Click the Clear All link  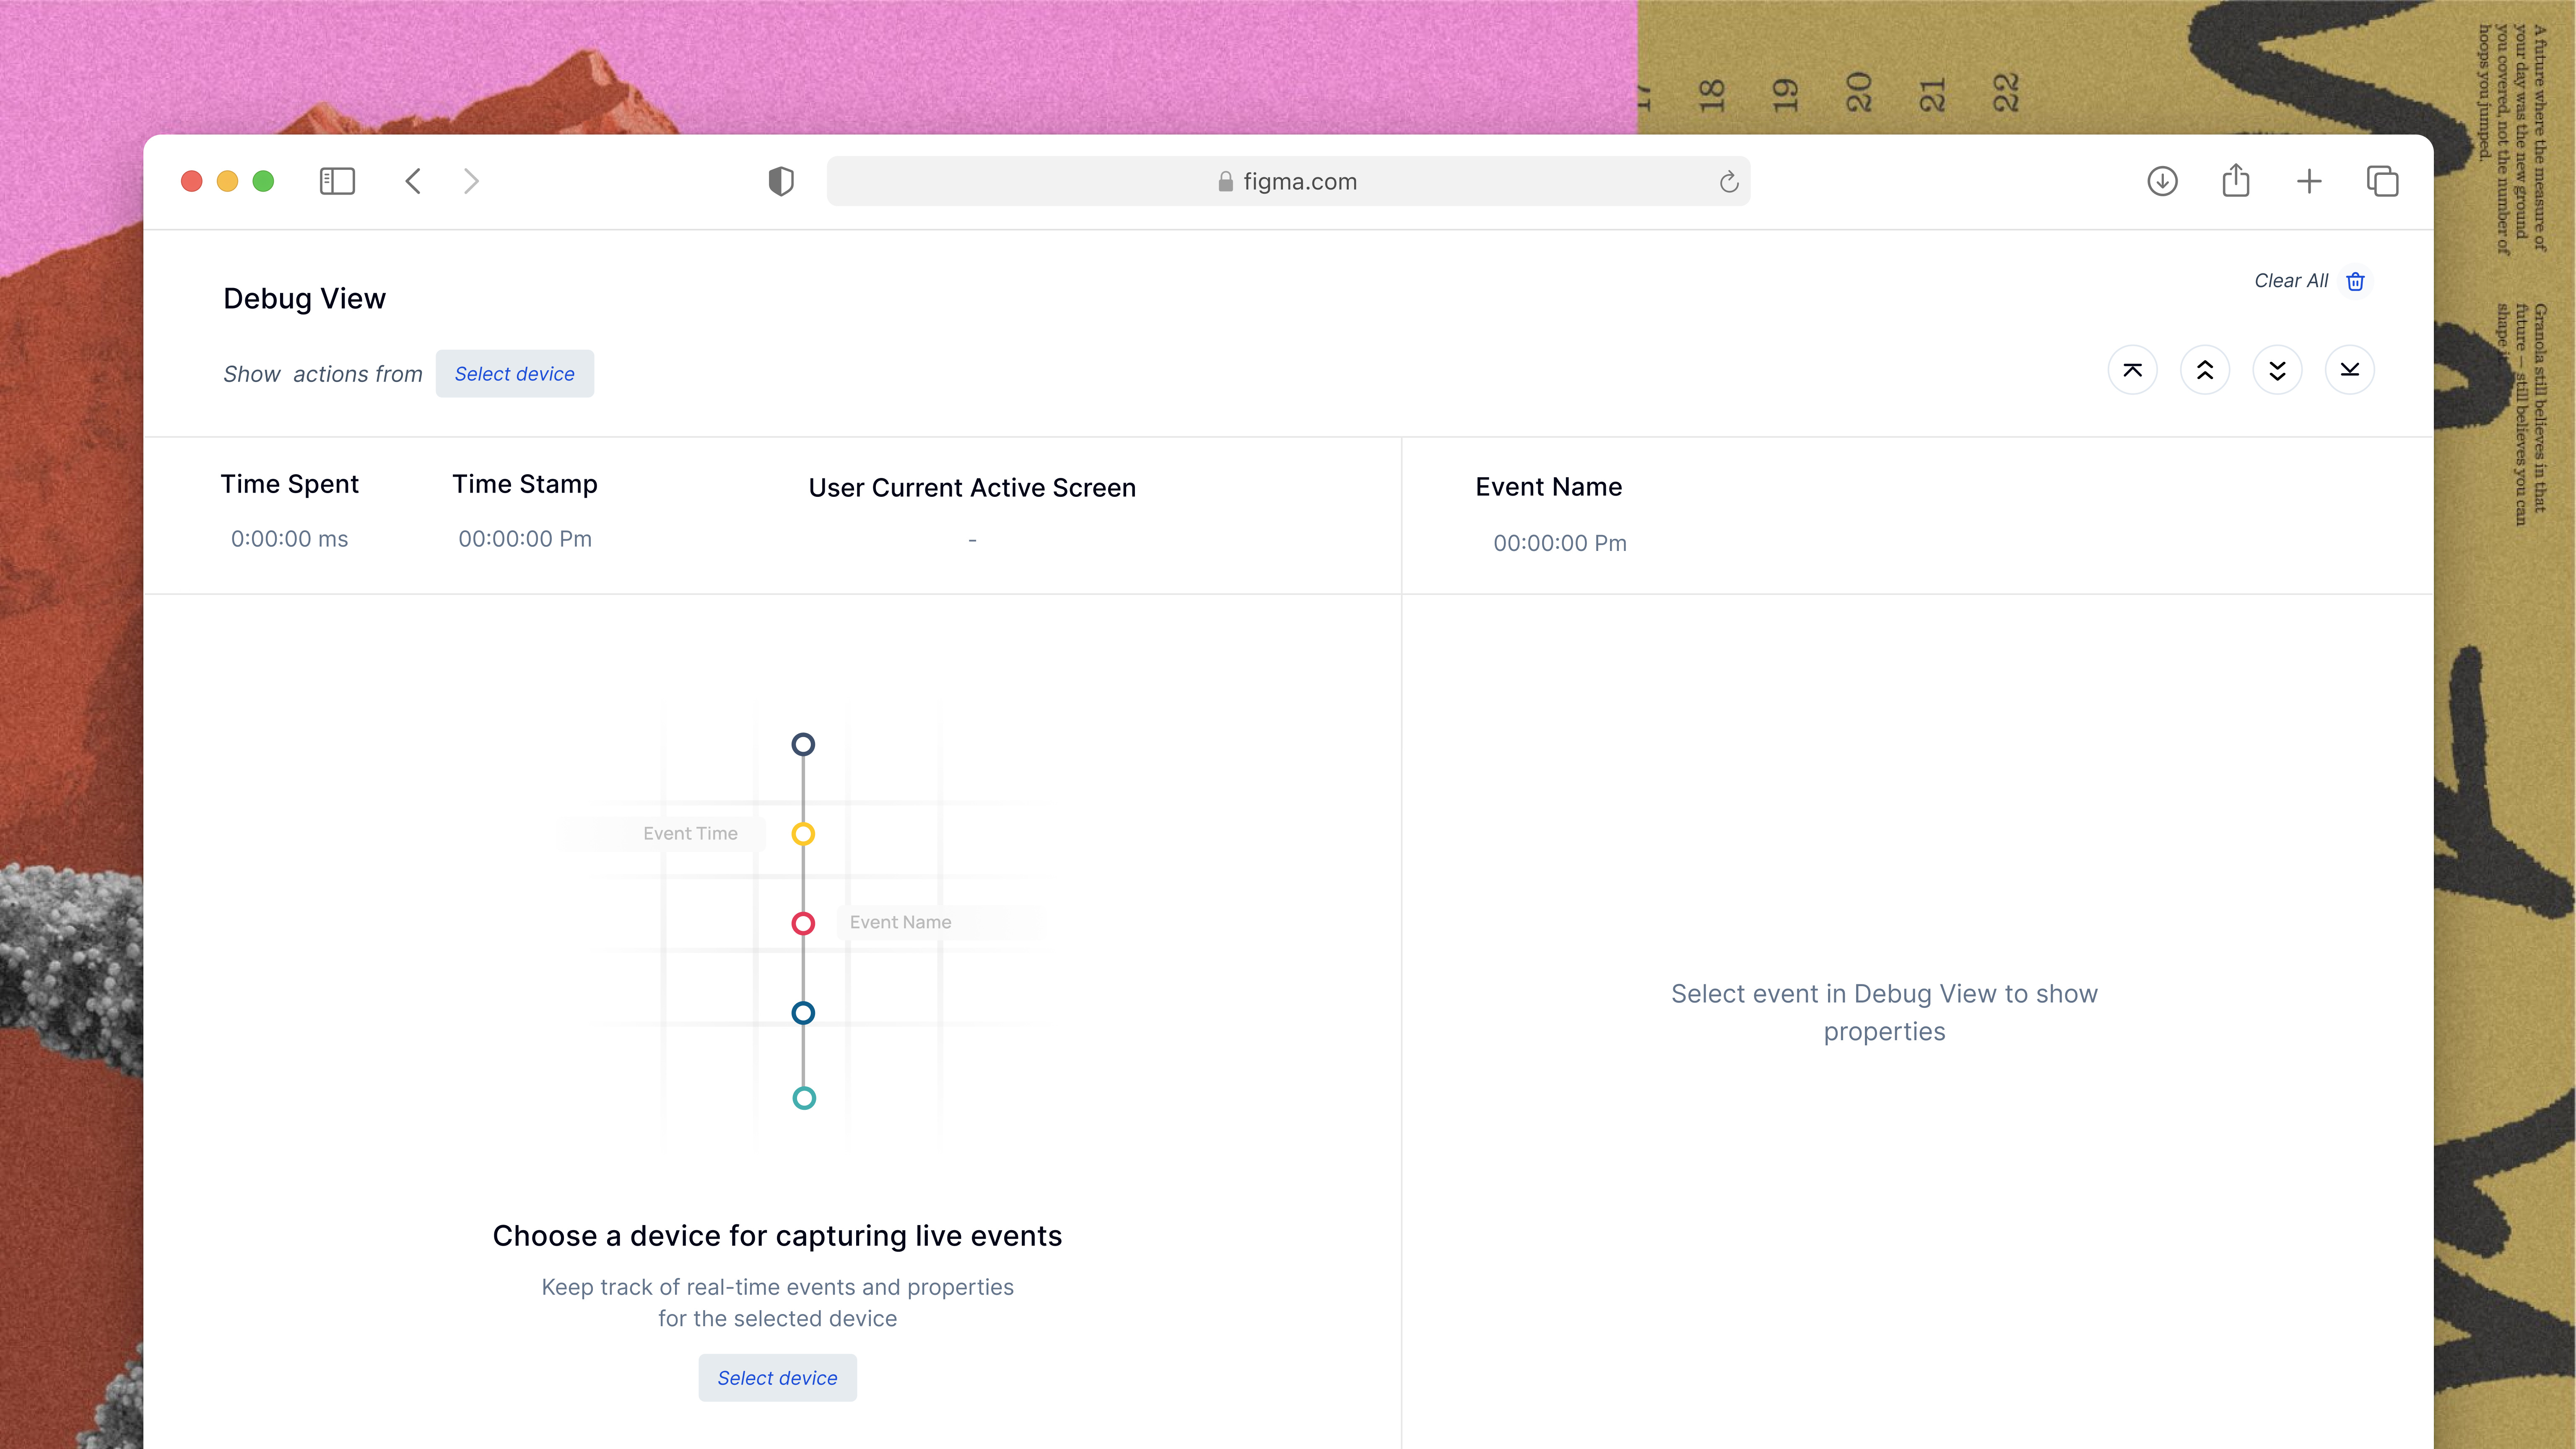point(2291,281)
